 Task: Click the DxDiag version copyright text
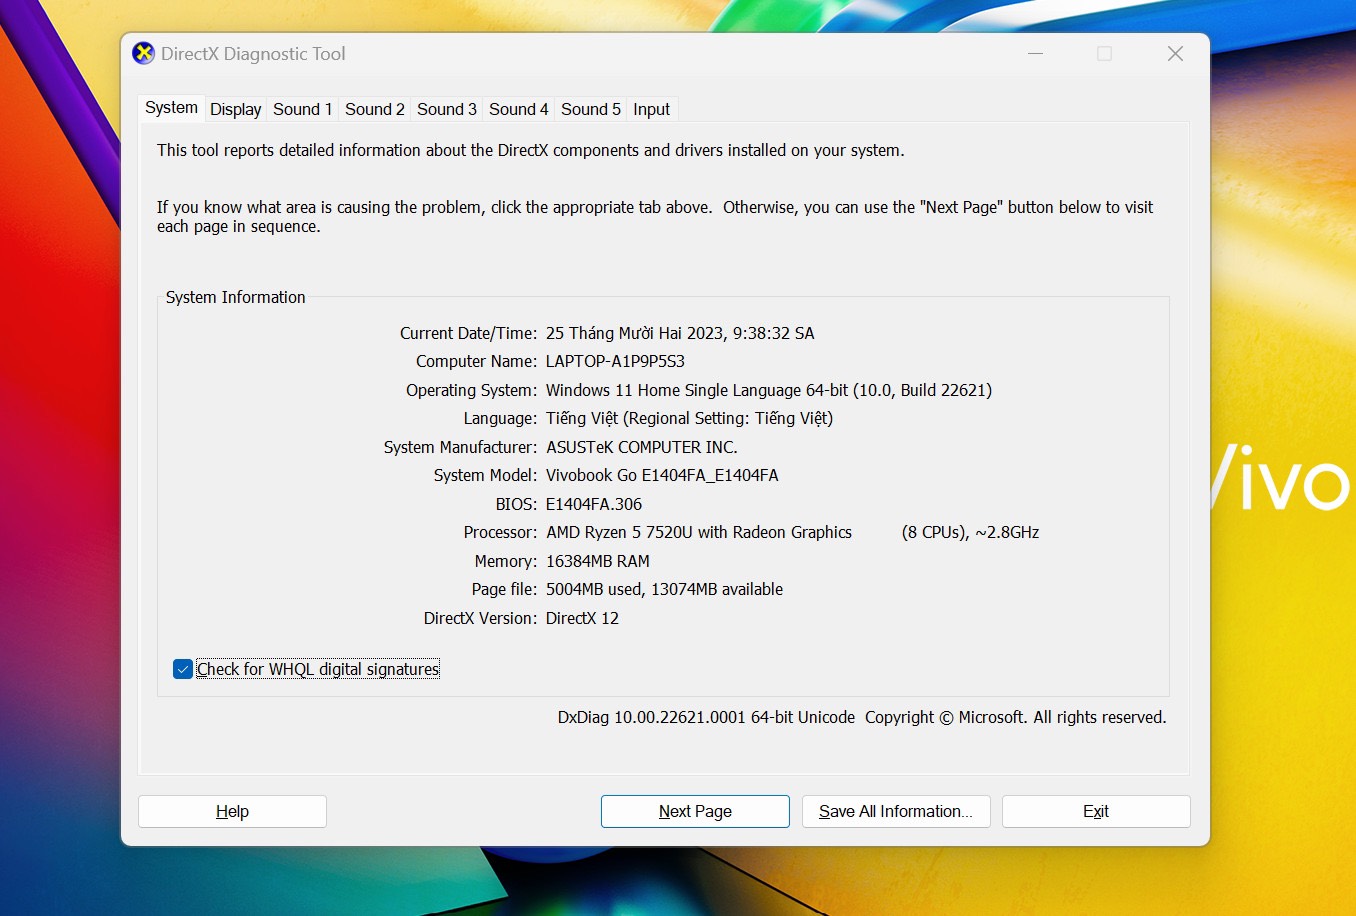(x=861, y=717)
